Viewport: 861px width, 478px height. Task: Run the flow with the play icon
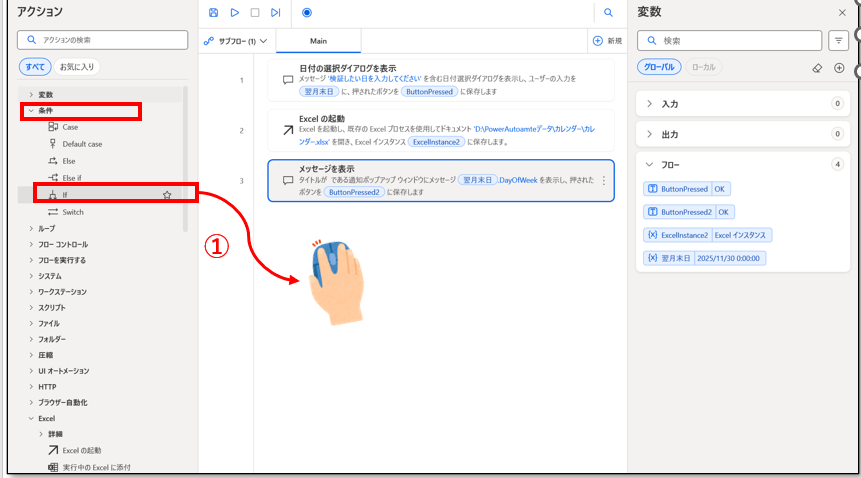tap(234, 13)
